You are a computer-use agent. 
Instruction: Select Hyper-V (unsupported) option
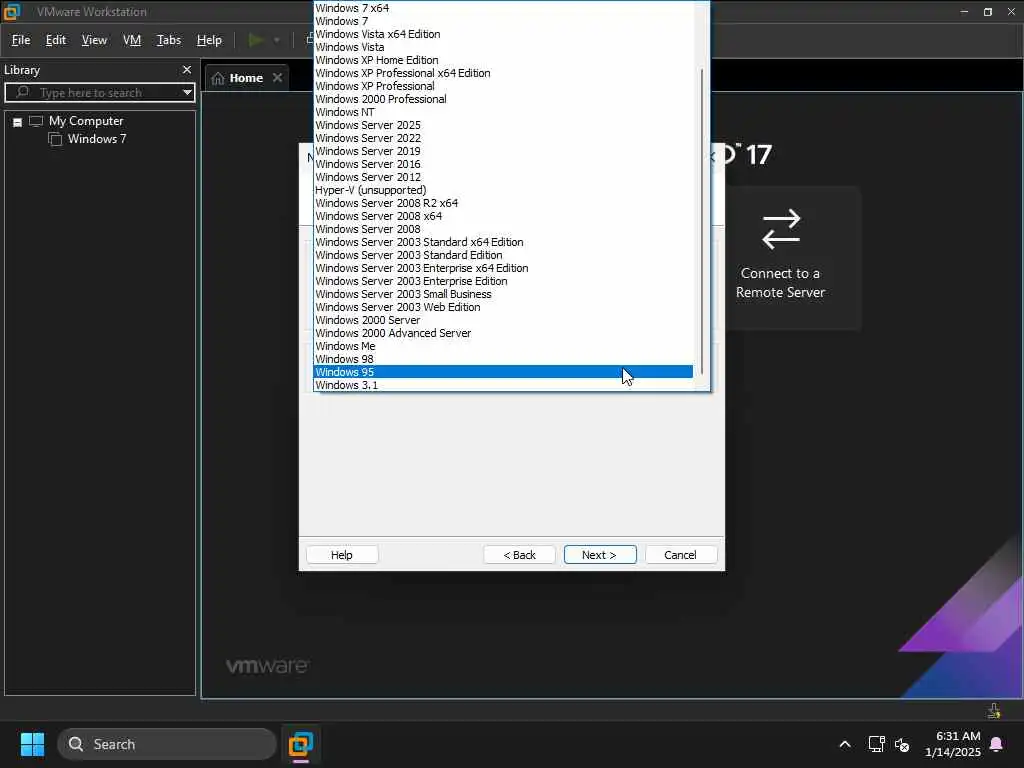[x=503, y=190]
